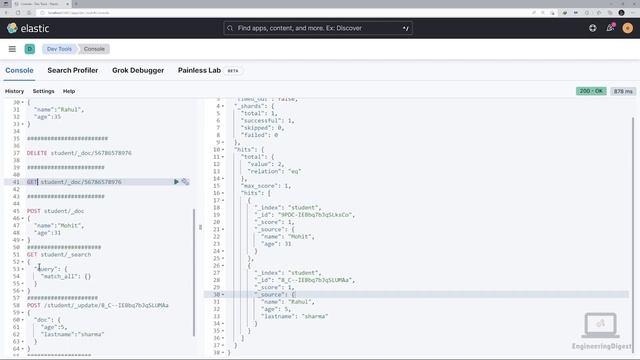Click the pane resize handle between editor and output
The height and width of the screenshot is (360, 640).
pyautogui.click(x=200, y=227)
